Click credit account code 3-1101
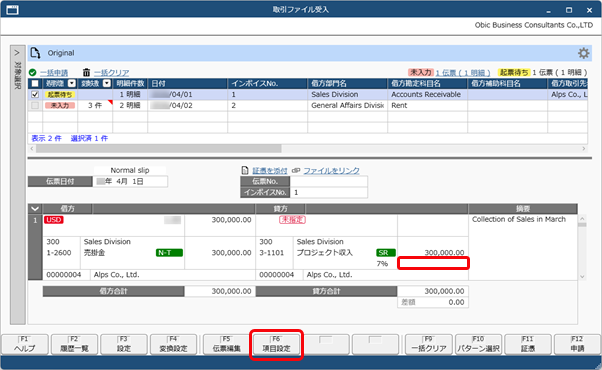The image size is (602, 370). tap(271, 253)
